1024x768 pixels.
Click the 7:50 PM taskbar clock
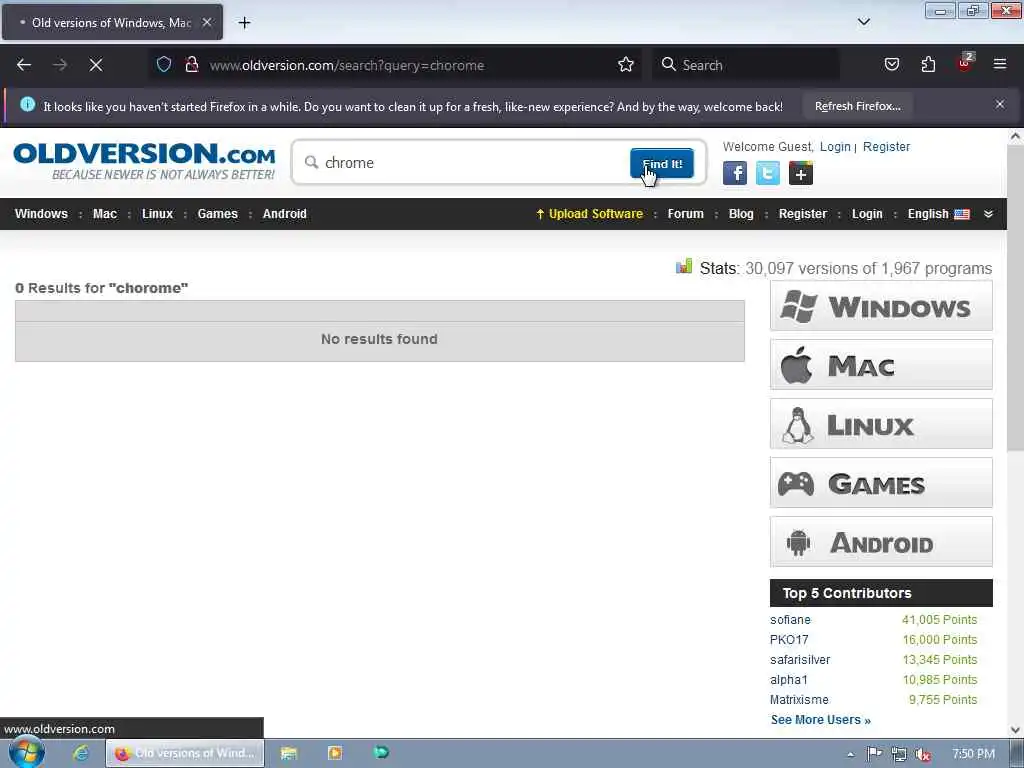click(973, 754)
